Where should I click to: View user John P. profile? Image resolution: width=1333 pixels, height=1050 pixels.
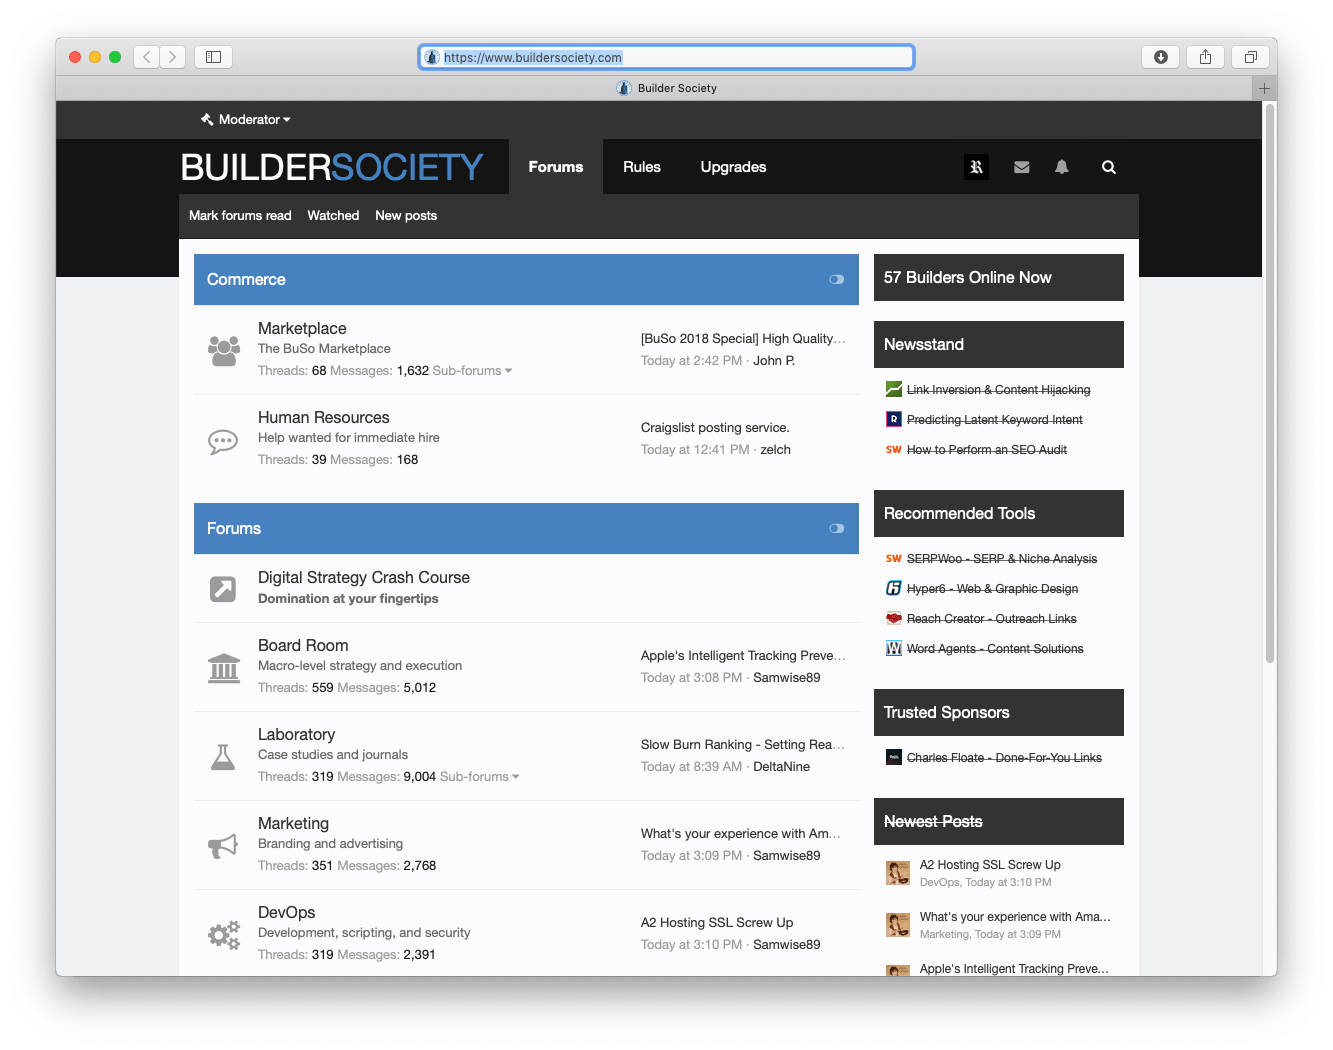coord(774,361)
